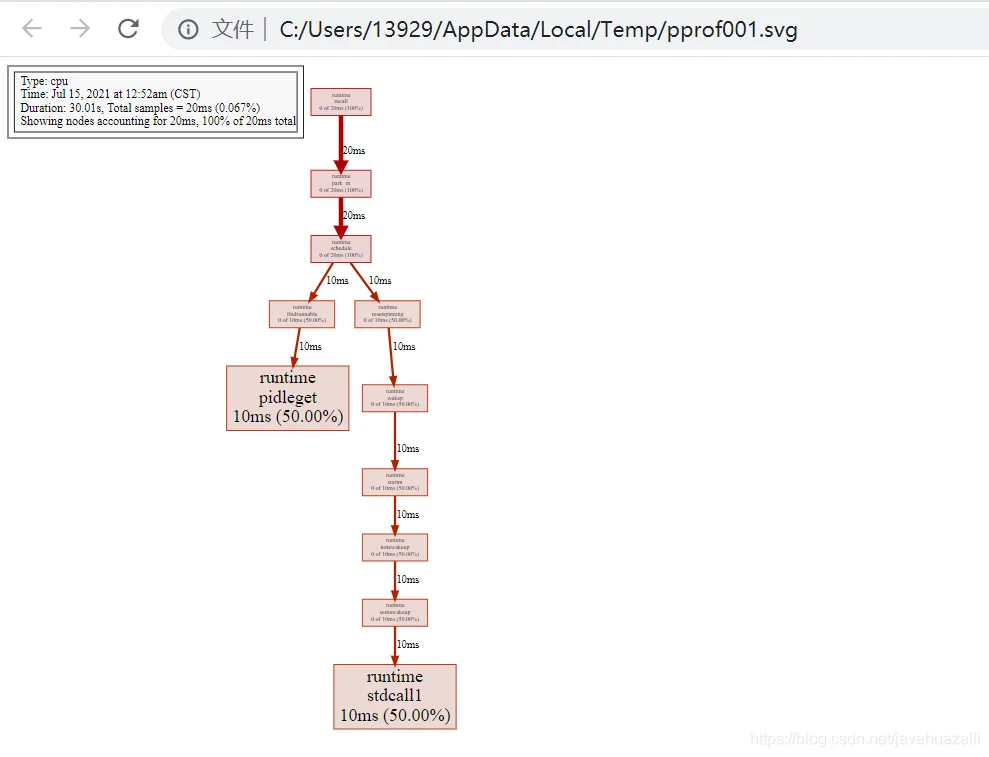Click the 10ms label between notewakeup and semawakeup
Viewport: 989px width, 757px height.
(408, 580)
